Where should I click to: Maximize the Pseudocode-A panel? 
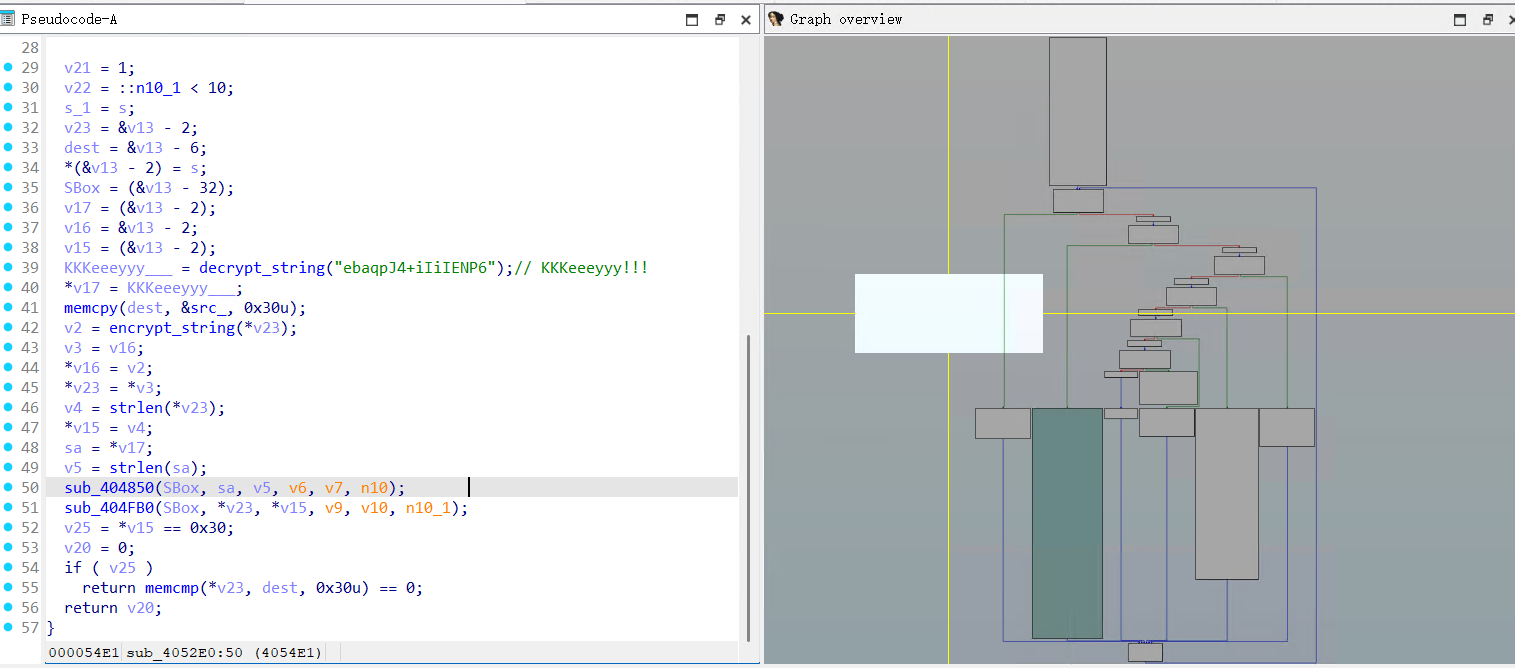coord(692,19)
